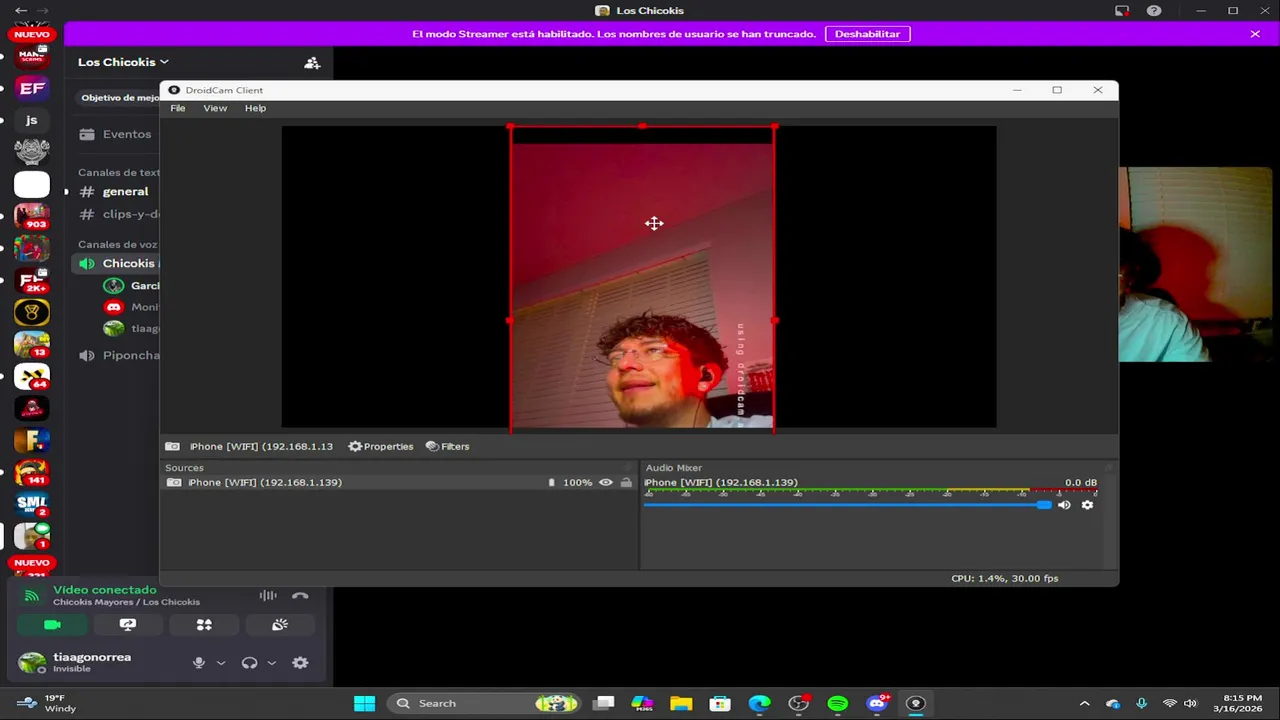The image size is (1280, 720).
Task: Open Audio Mixer settings gear
Action: point(1087,505)
